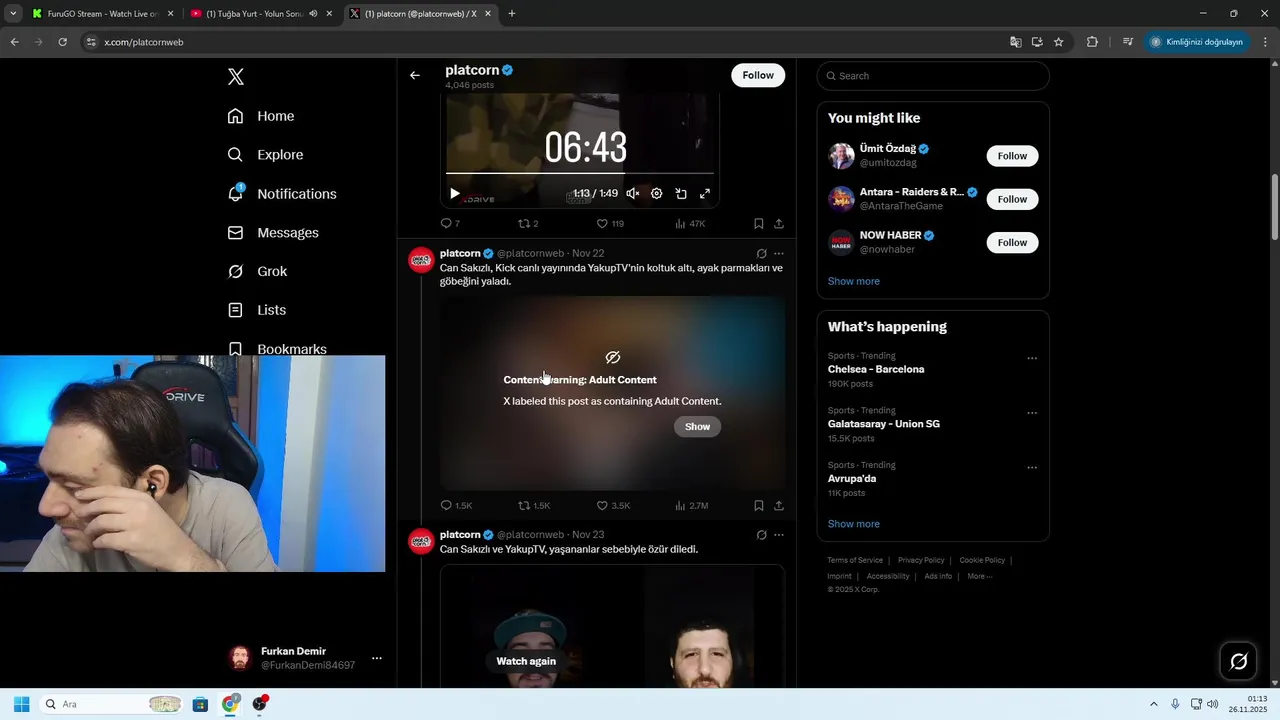Image resolution: width=1280 pixels, height=720 pixels.
Task: Click the search input field
Action: click(933, 76)
